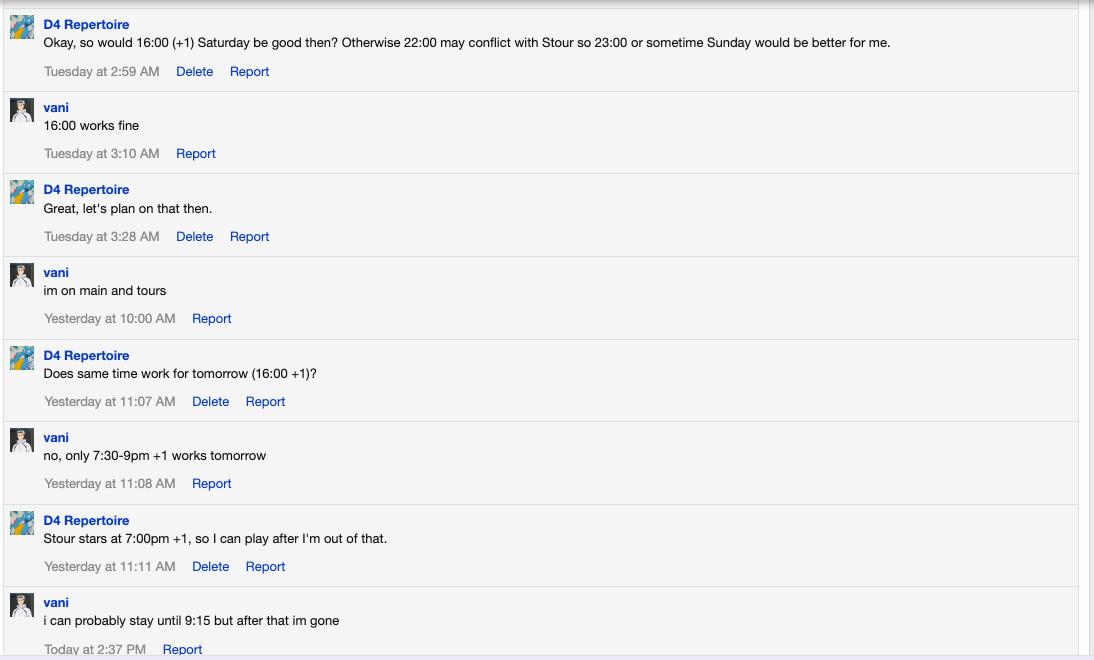This screenshot has width=1094, height=660.
Task: Delete the Tuesday 2:59 AM comment
Action: pyautogui.click(x=194, y=72)
